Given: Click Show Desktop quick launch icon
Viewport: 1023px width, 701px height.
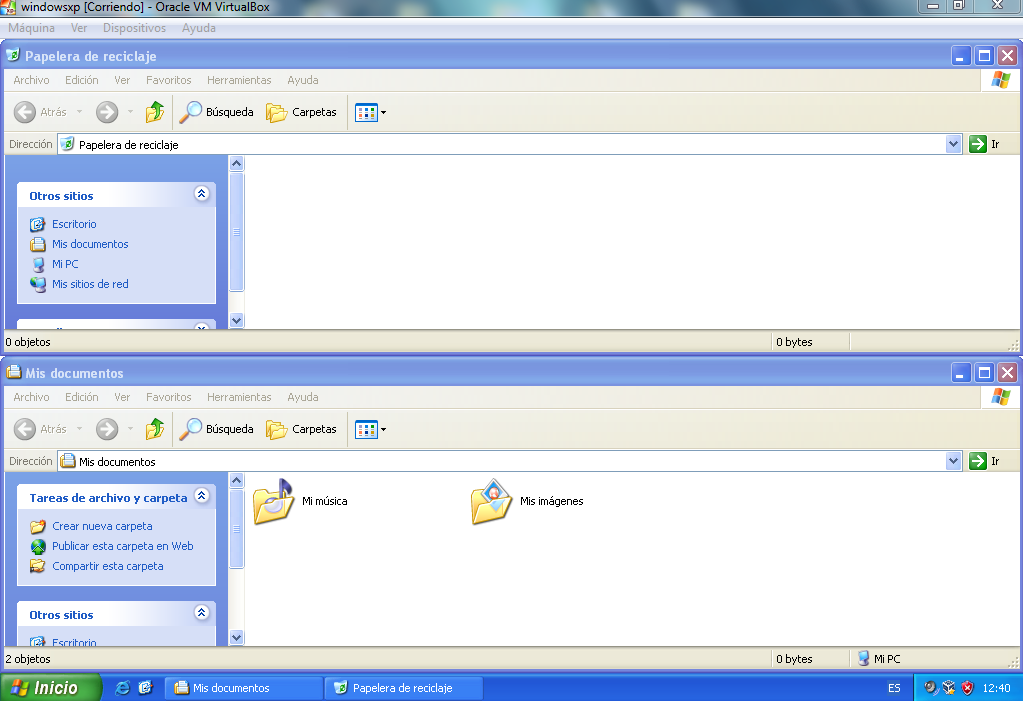Looking at the screenshot, I should [145, 687].
